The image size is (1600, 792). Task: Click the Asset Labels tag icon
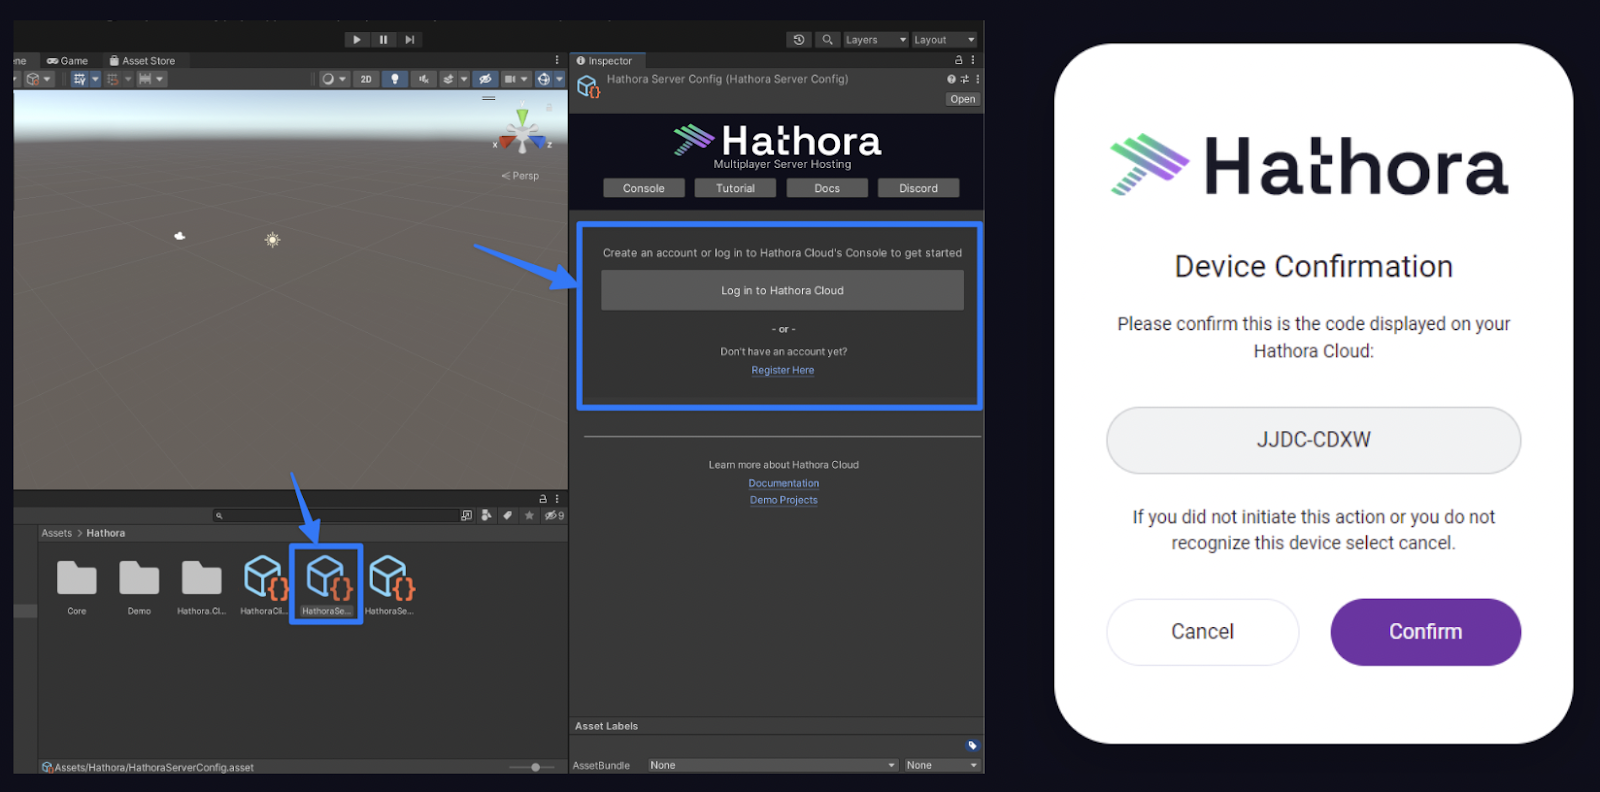(972, 745)
